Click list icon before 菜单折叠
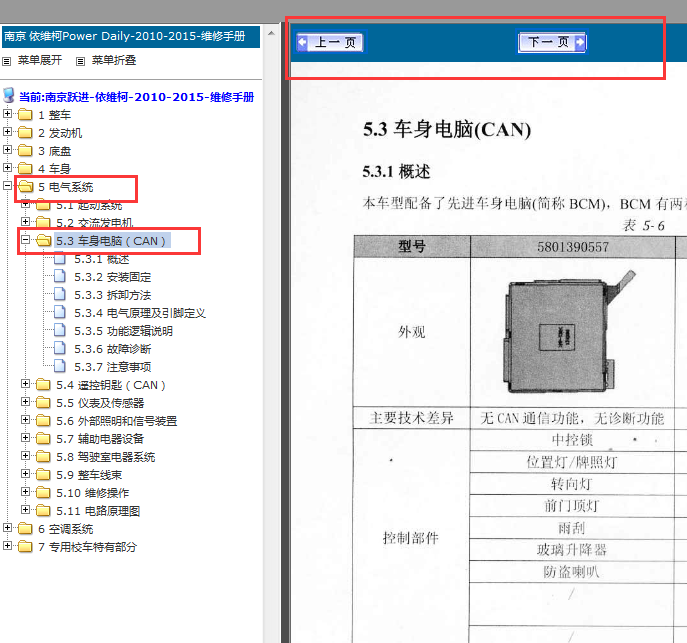The width and height of the screenshot is (687, 643). [x=80, y=61]
